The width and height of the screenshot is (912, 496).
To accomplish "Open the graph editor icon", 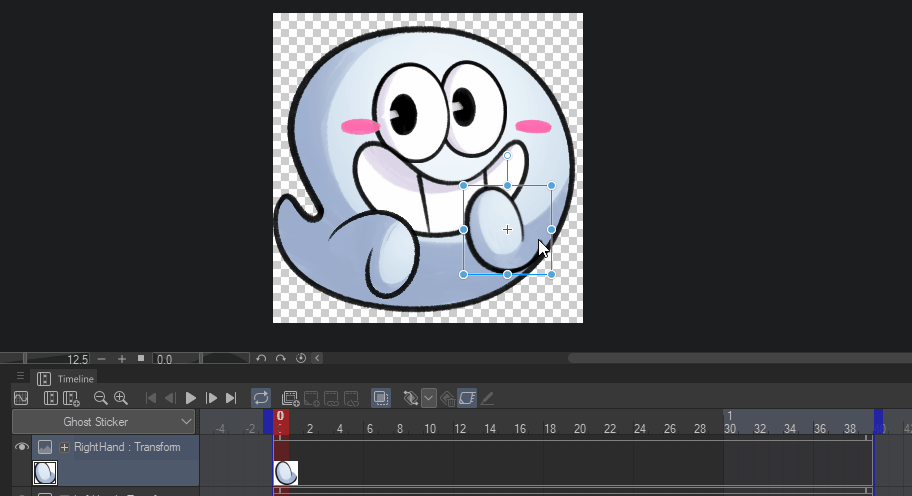I will (x=20, y=398).
